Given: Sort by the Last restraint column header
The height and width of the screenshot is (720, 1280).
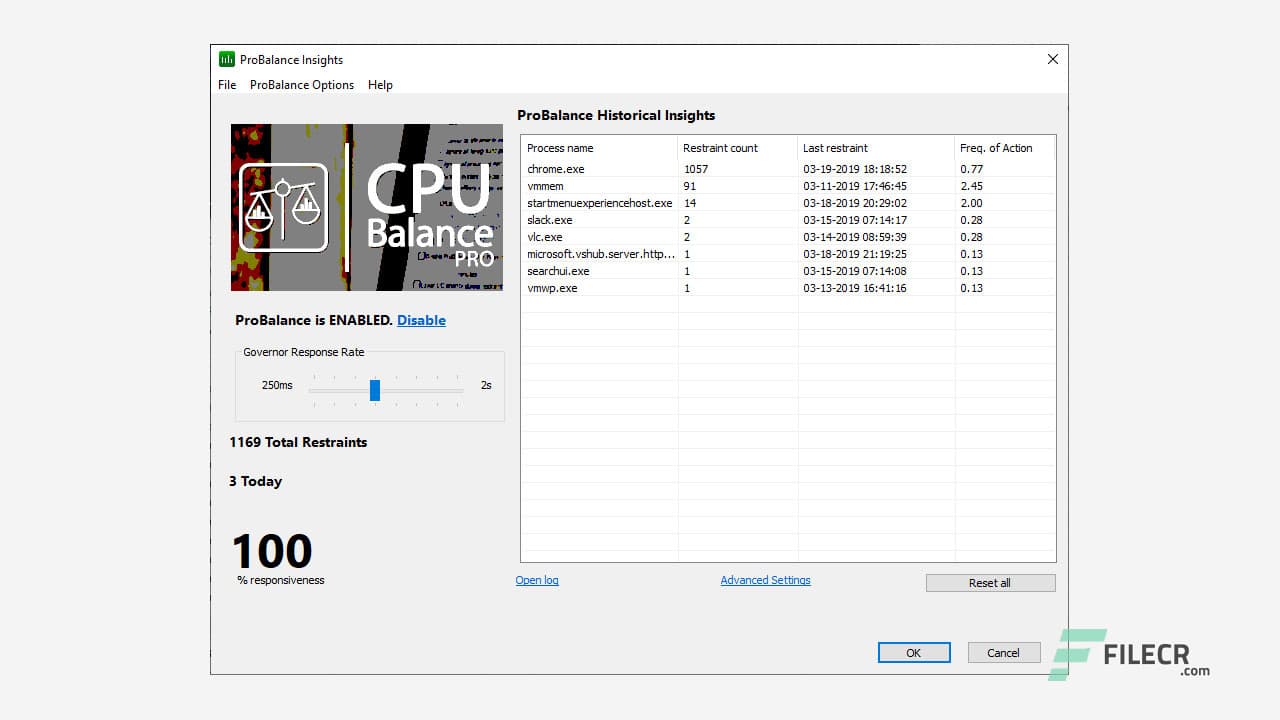Looking at the screenshot, I should click(835, 147).
